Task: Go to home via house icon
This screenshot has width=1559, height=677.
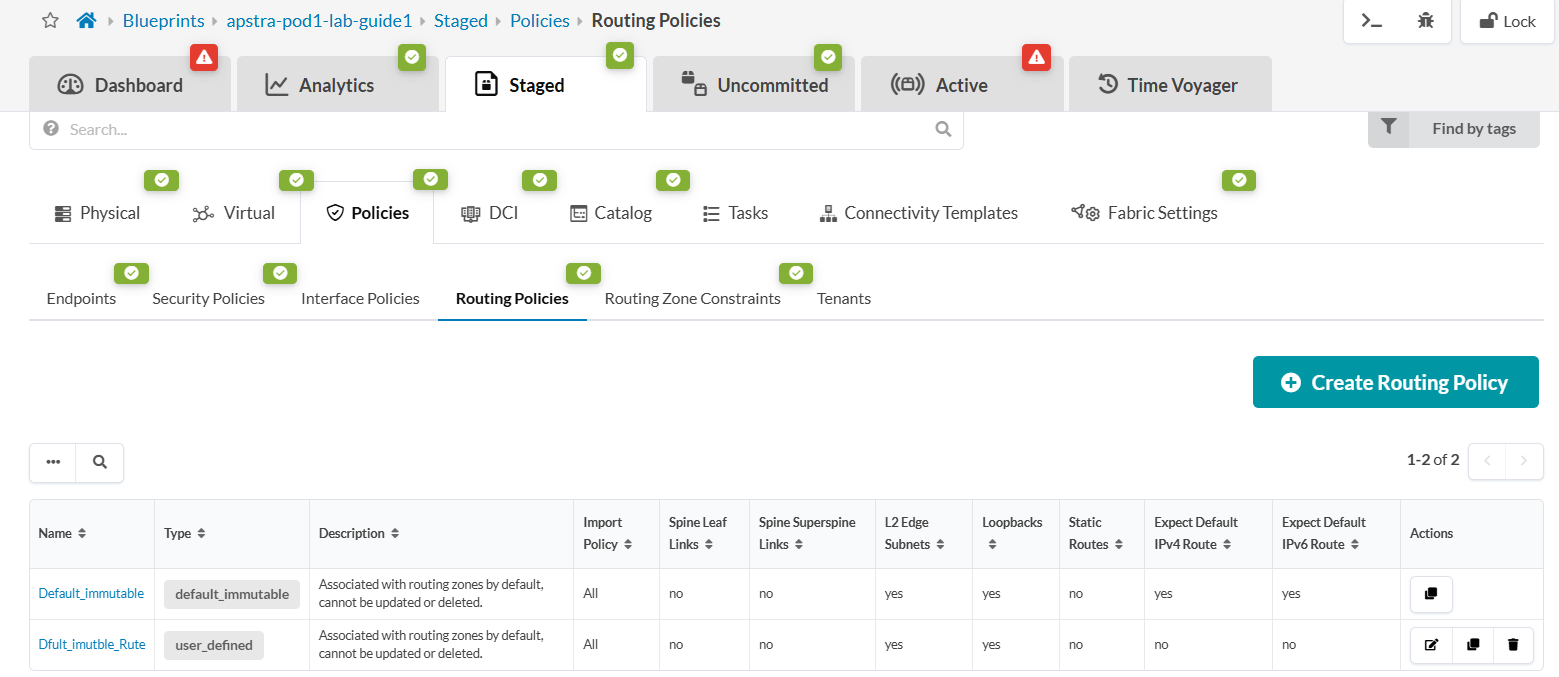Action: (x=86, y=21)
